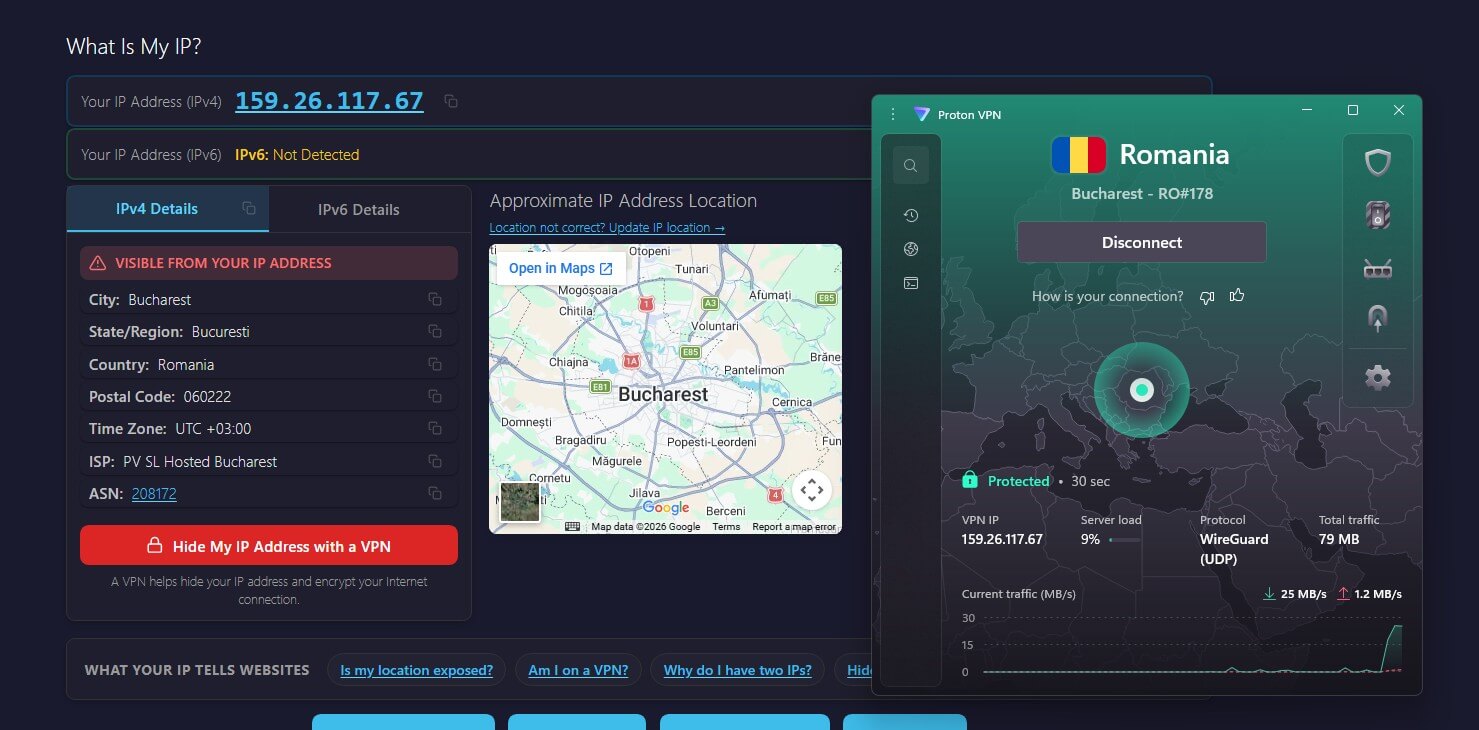This screenshot has width=1479, height=730.
Task: Click the Bucharest - RO#178 server label
Action: pos(1142,193)
